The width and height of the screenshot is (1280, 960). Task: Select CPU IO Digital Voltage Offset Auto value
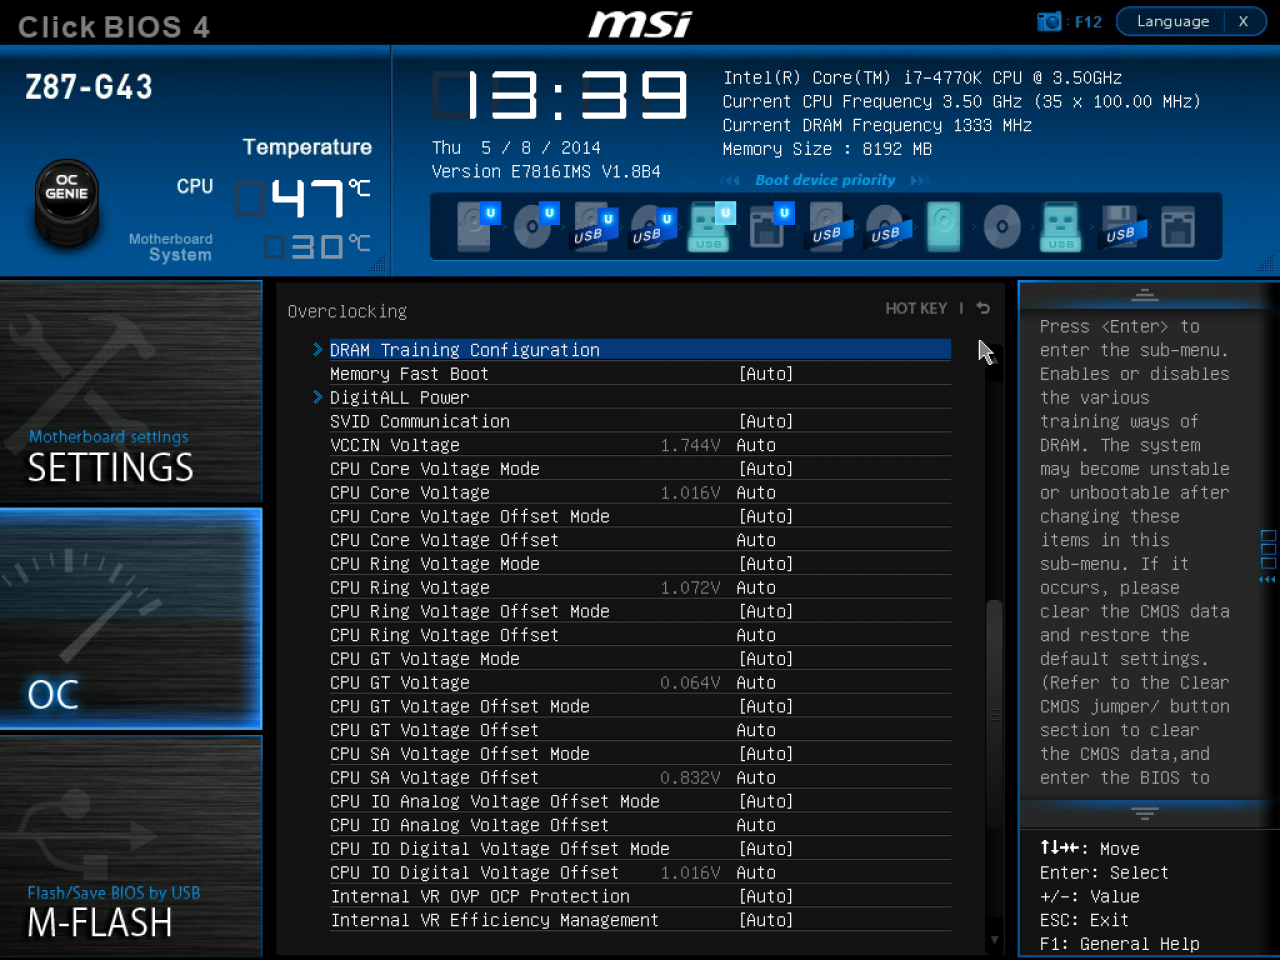pyautogui.click(x=756, y=873)
